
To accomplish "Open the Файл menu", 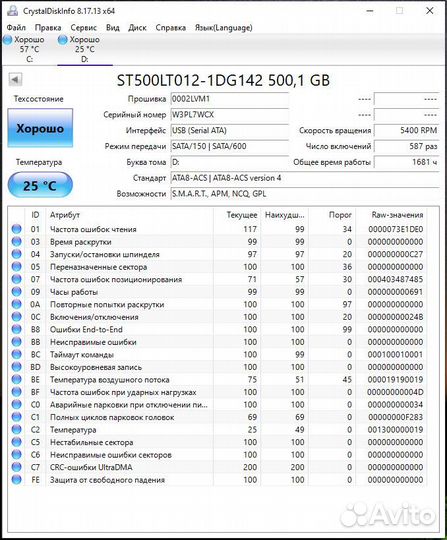I will [16, 28].
